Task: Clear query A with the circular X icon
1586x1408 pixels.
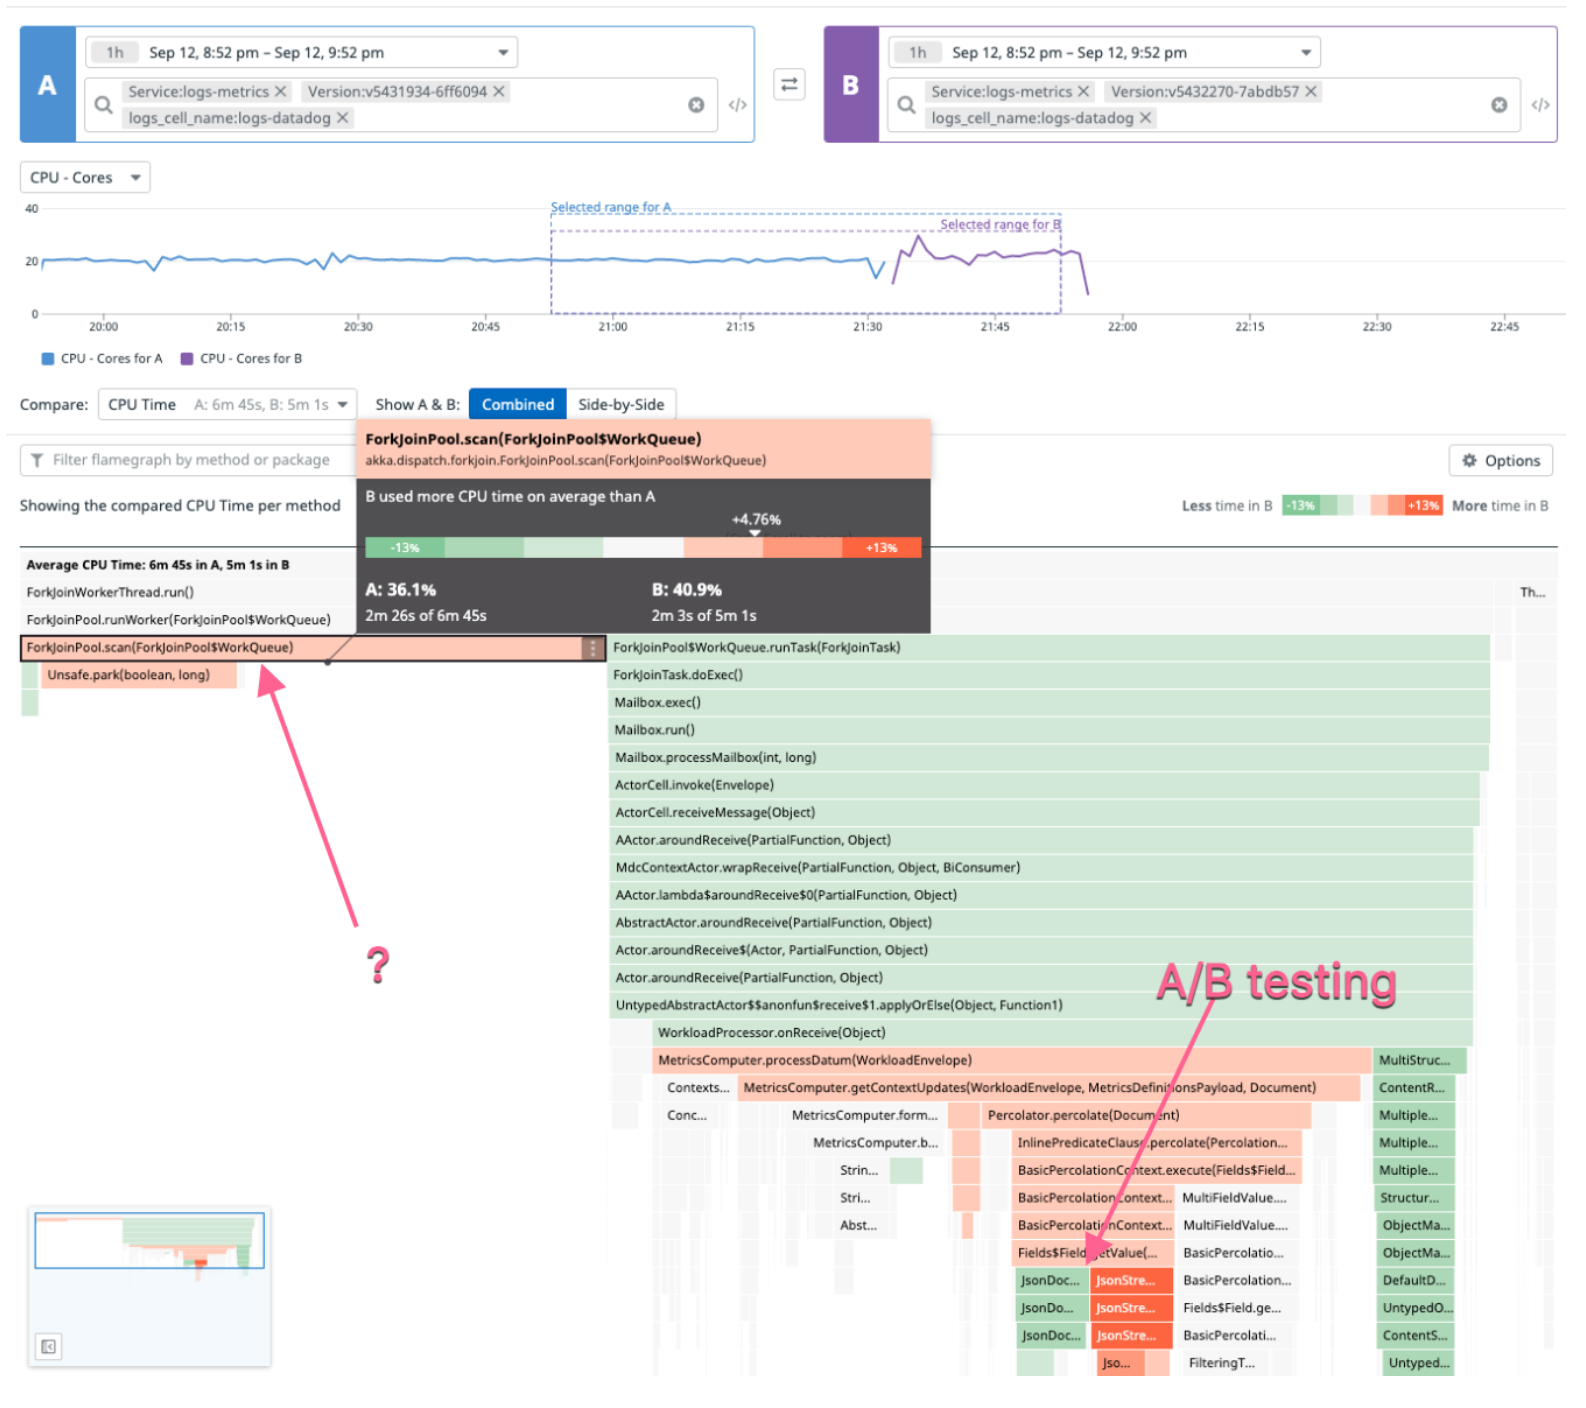Action: 696,105
